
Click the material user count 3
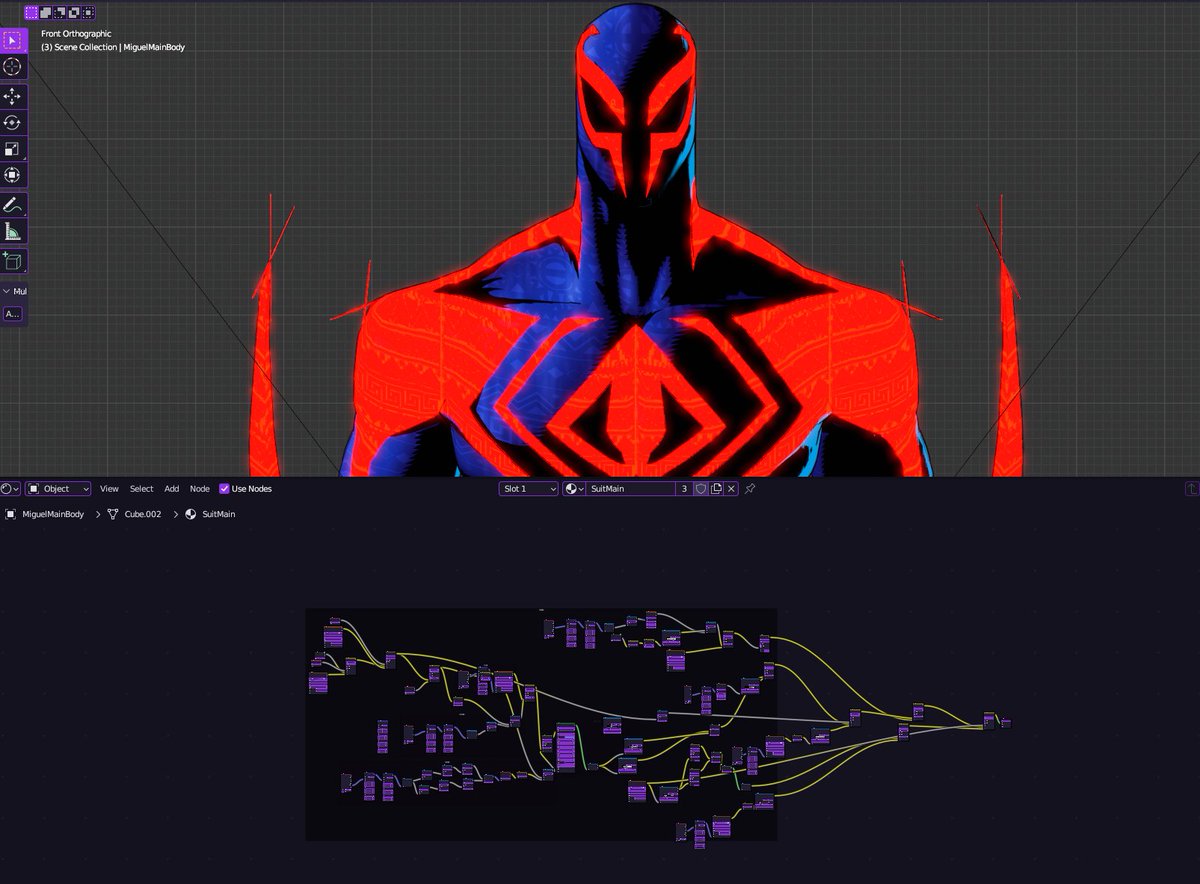(x=684, y=489)
